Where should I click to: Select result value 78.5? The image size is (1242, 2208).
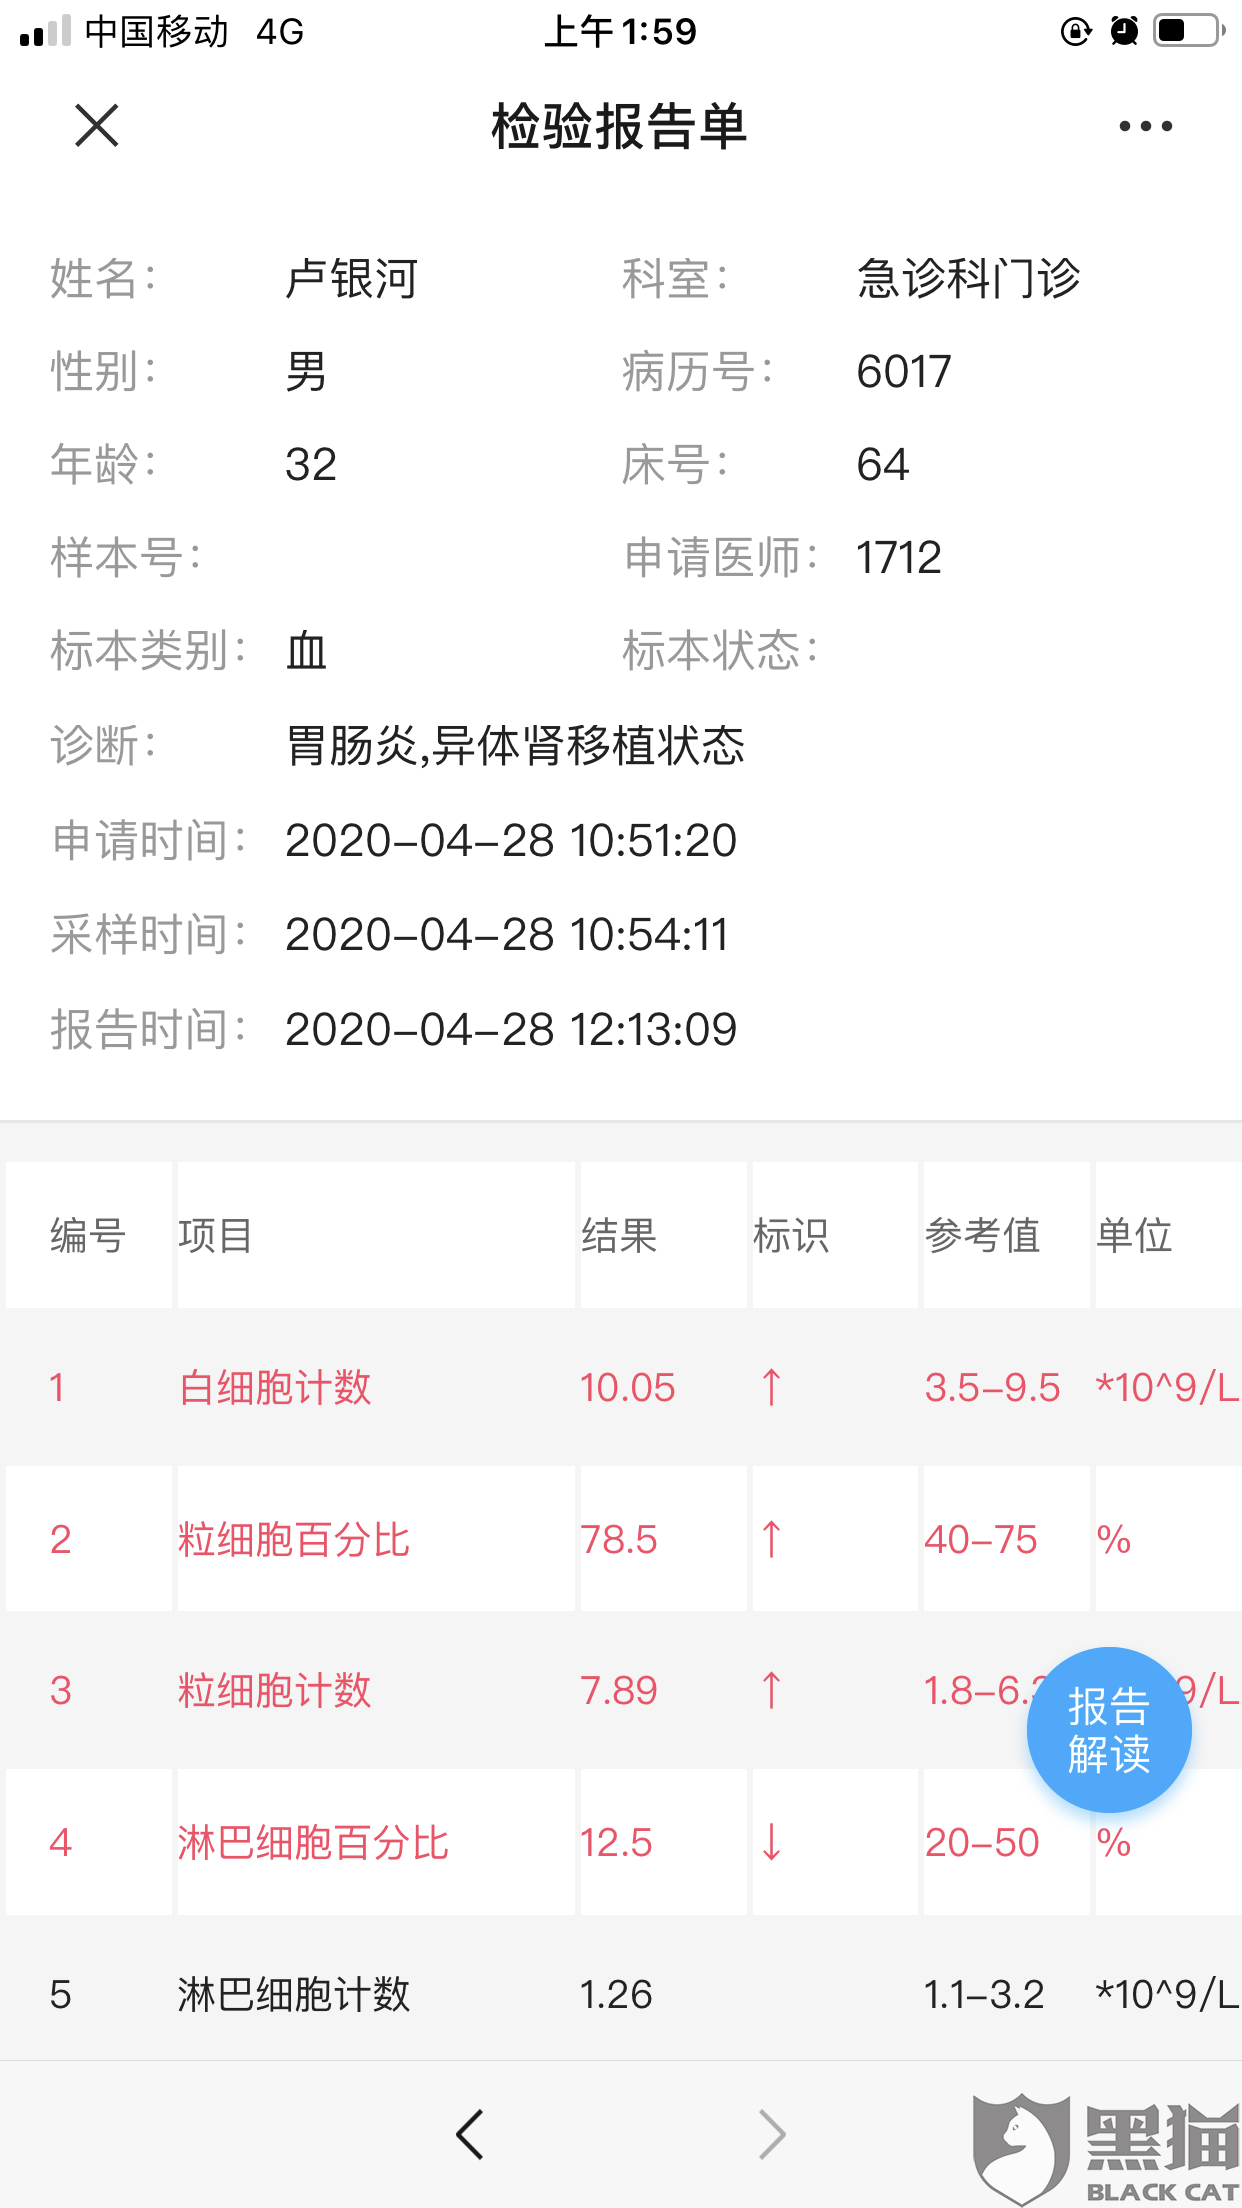tap(619, 1540)
